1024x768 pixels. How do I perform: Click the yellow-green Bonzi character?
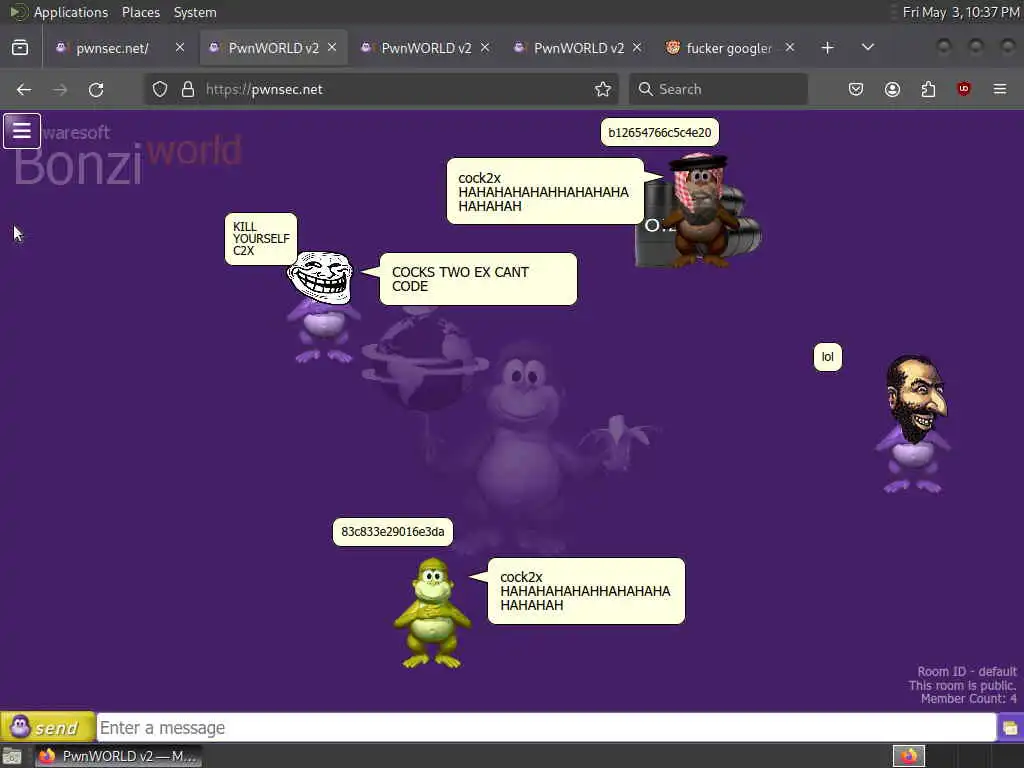click(x=432, y=613)
